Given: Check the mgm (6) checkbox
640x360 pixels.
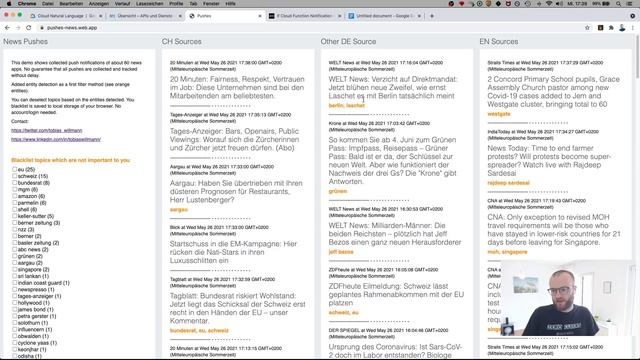Looking at the screenshot, I should [14, 189].
